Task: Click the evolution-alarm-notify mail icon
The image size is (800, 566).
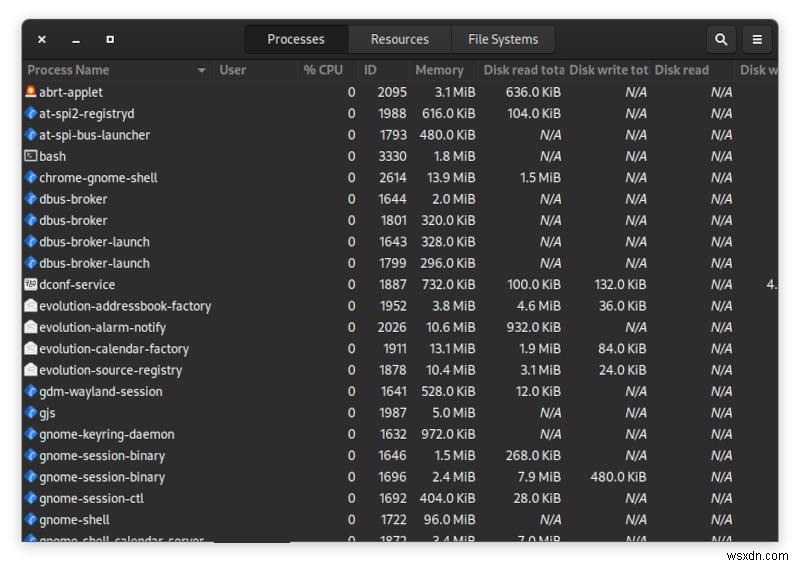Action: 31,327
